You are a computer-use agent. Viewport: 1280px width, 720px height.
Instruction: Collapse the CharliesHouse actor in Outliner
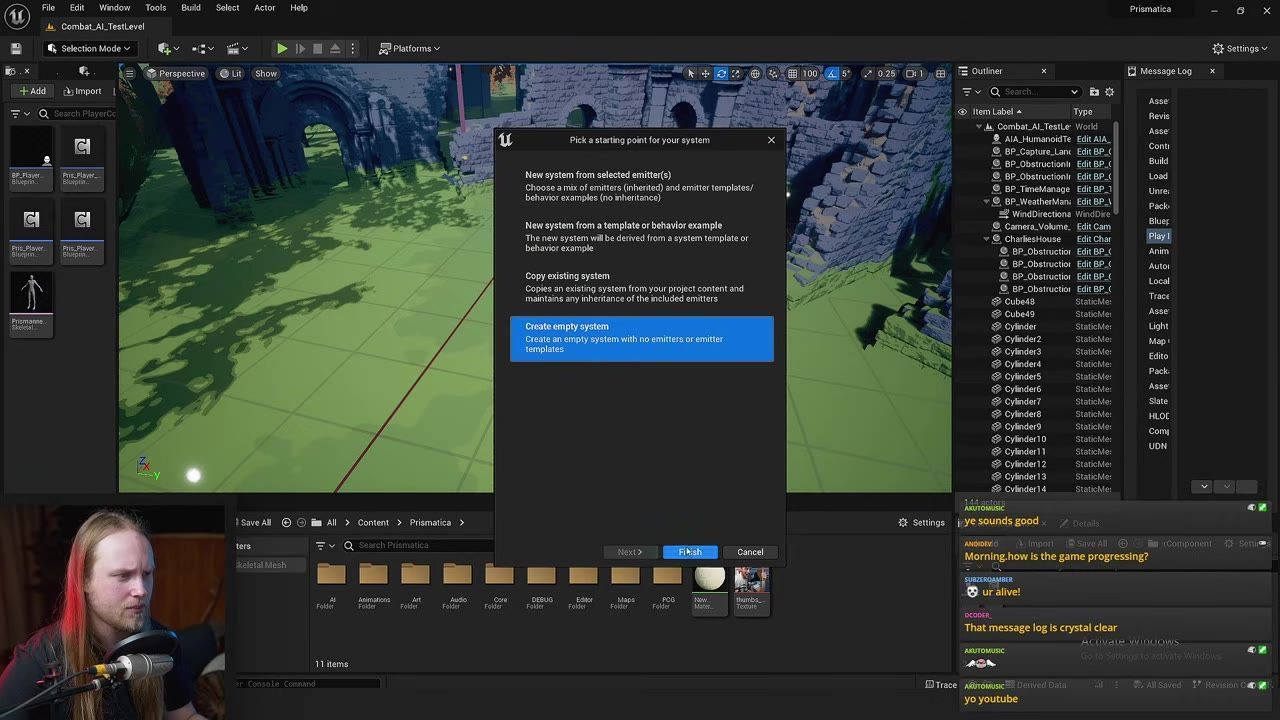(987, 239)
